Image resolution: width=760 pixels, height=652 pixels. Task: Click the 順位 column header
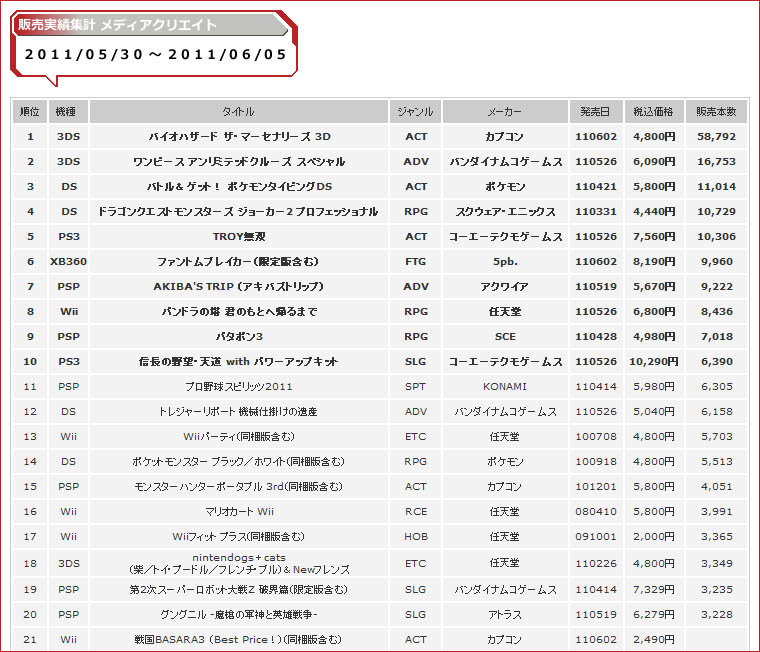point(30,111)
